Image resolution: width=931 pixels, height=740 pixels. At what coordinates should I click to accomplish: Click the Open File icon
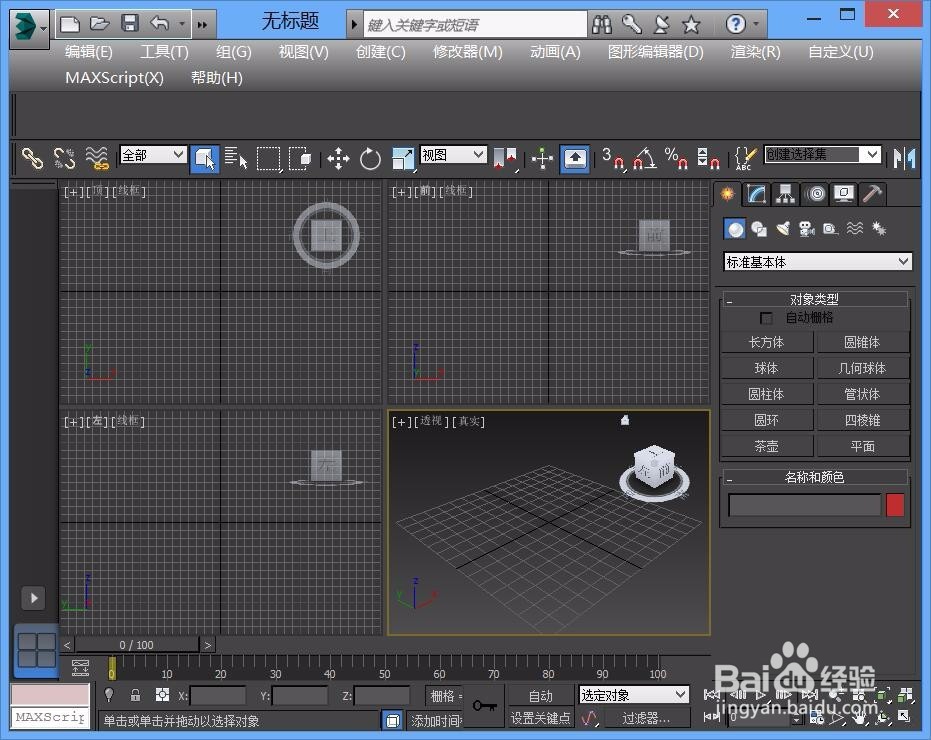pyautogui.click(x=100, y=24)
